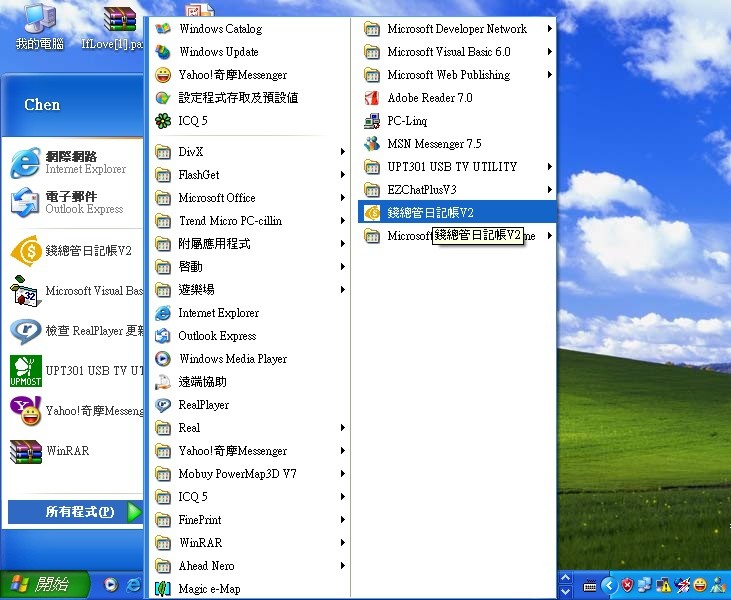Click 檢查 RealPlayer 更新 icon
The height and width of the screenshot is (600, 731).
tap(26, 331)
